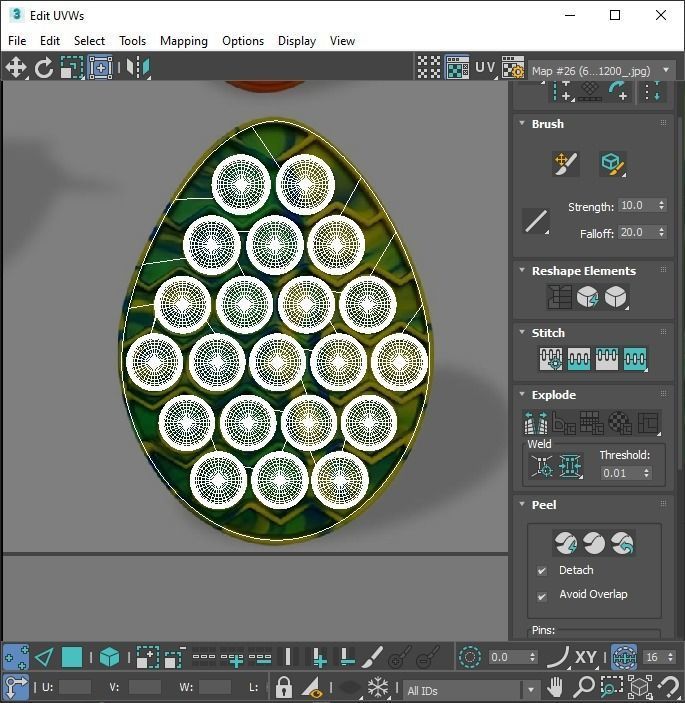Select the Pan View hand tool
Image resolution: width=685 pixels, height=703 pixels.
coord(555,686)
